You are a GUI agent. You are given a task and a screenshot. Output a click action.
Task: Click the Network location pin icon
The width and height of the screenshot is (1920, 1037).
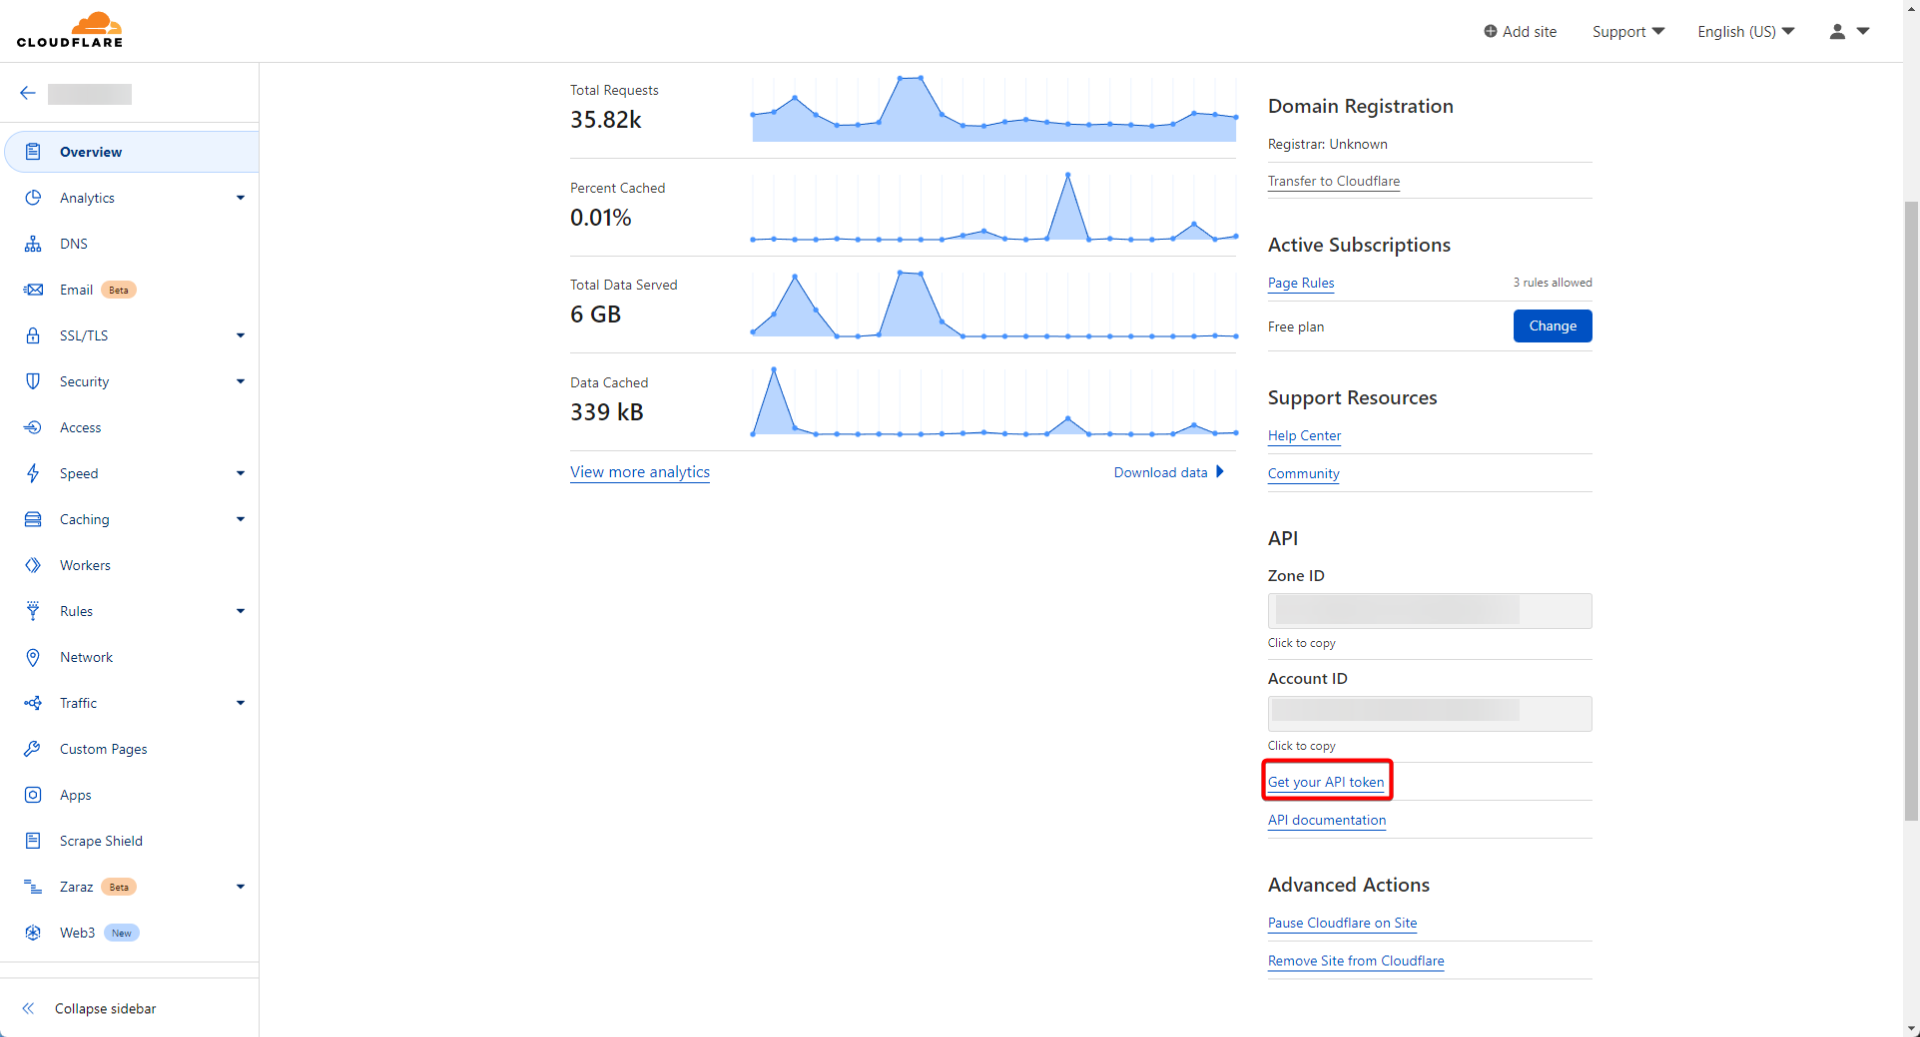tap(33, 657)
